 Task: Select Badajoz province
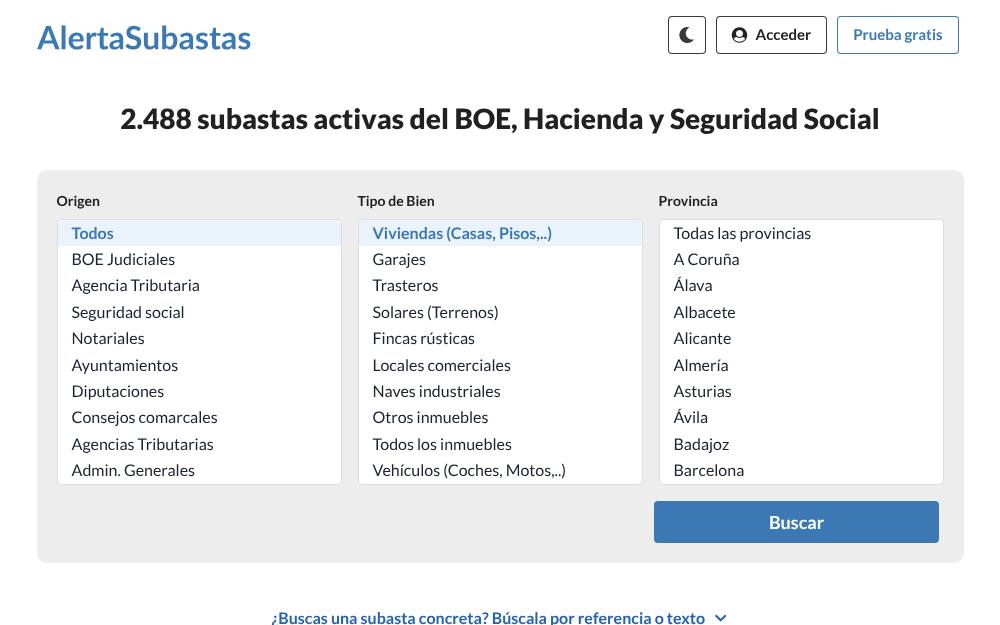(x=801, y=445)
